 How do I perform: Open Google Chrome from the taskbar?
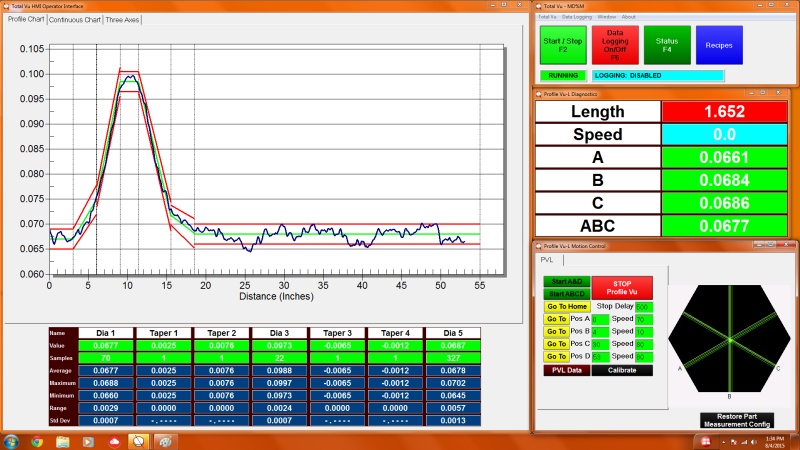tap(37, 441)
